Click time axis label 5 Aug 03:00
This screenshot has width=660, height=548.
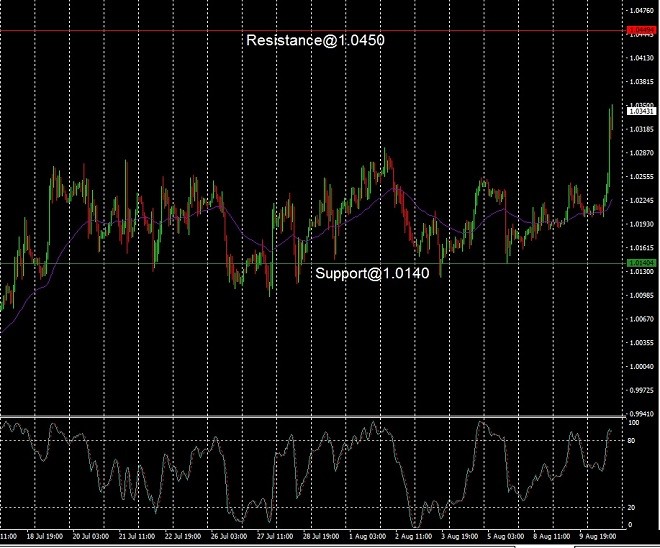click(x=506, y=537)
